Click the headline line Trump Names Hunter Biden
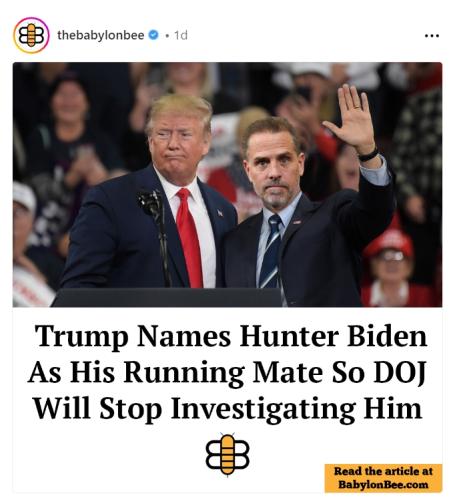This screenshot has width=455, height=500. point(231,336)
